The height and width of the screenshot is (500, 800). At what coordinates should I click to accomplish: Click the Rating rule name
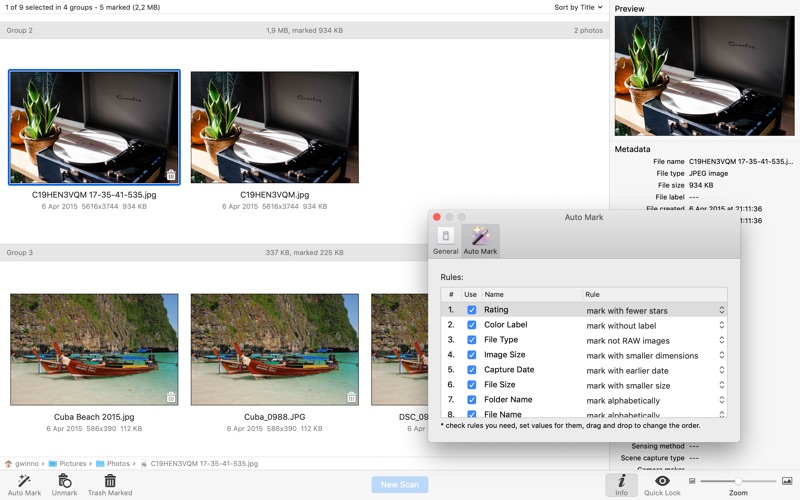(496, 310)
